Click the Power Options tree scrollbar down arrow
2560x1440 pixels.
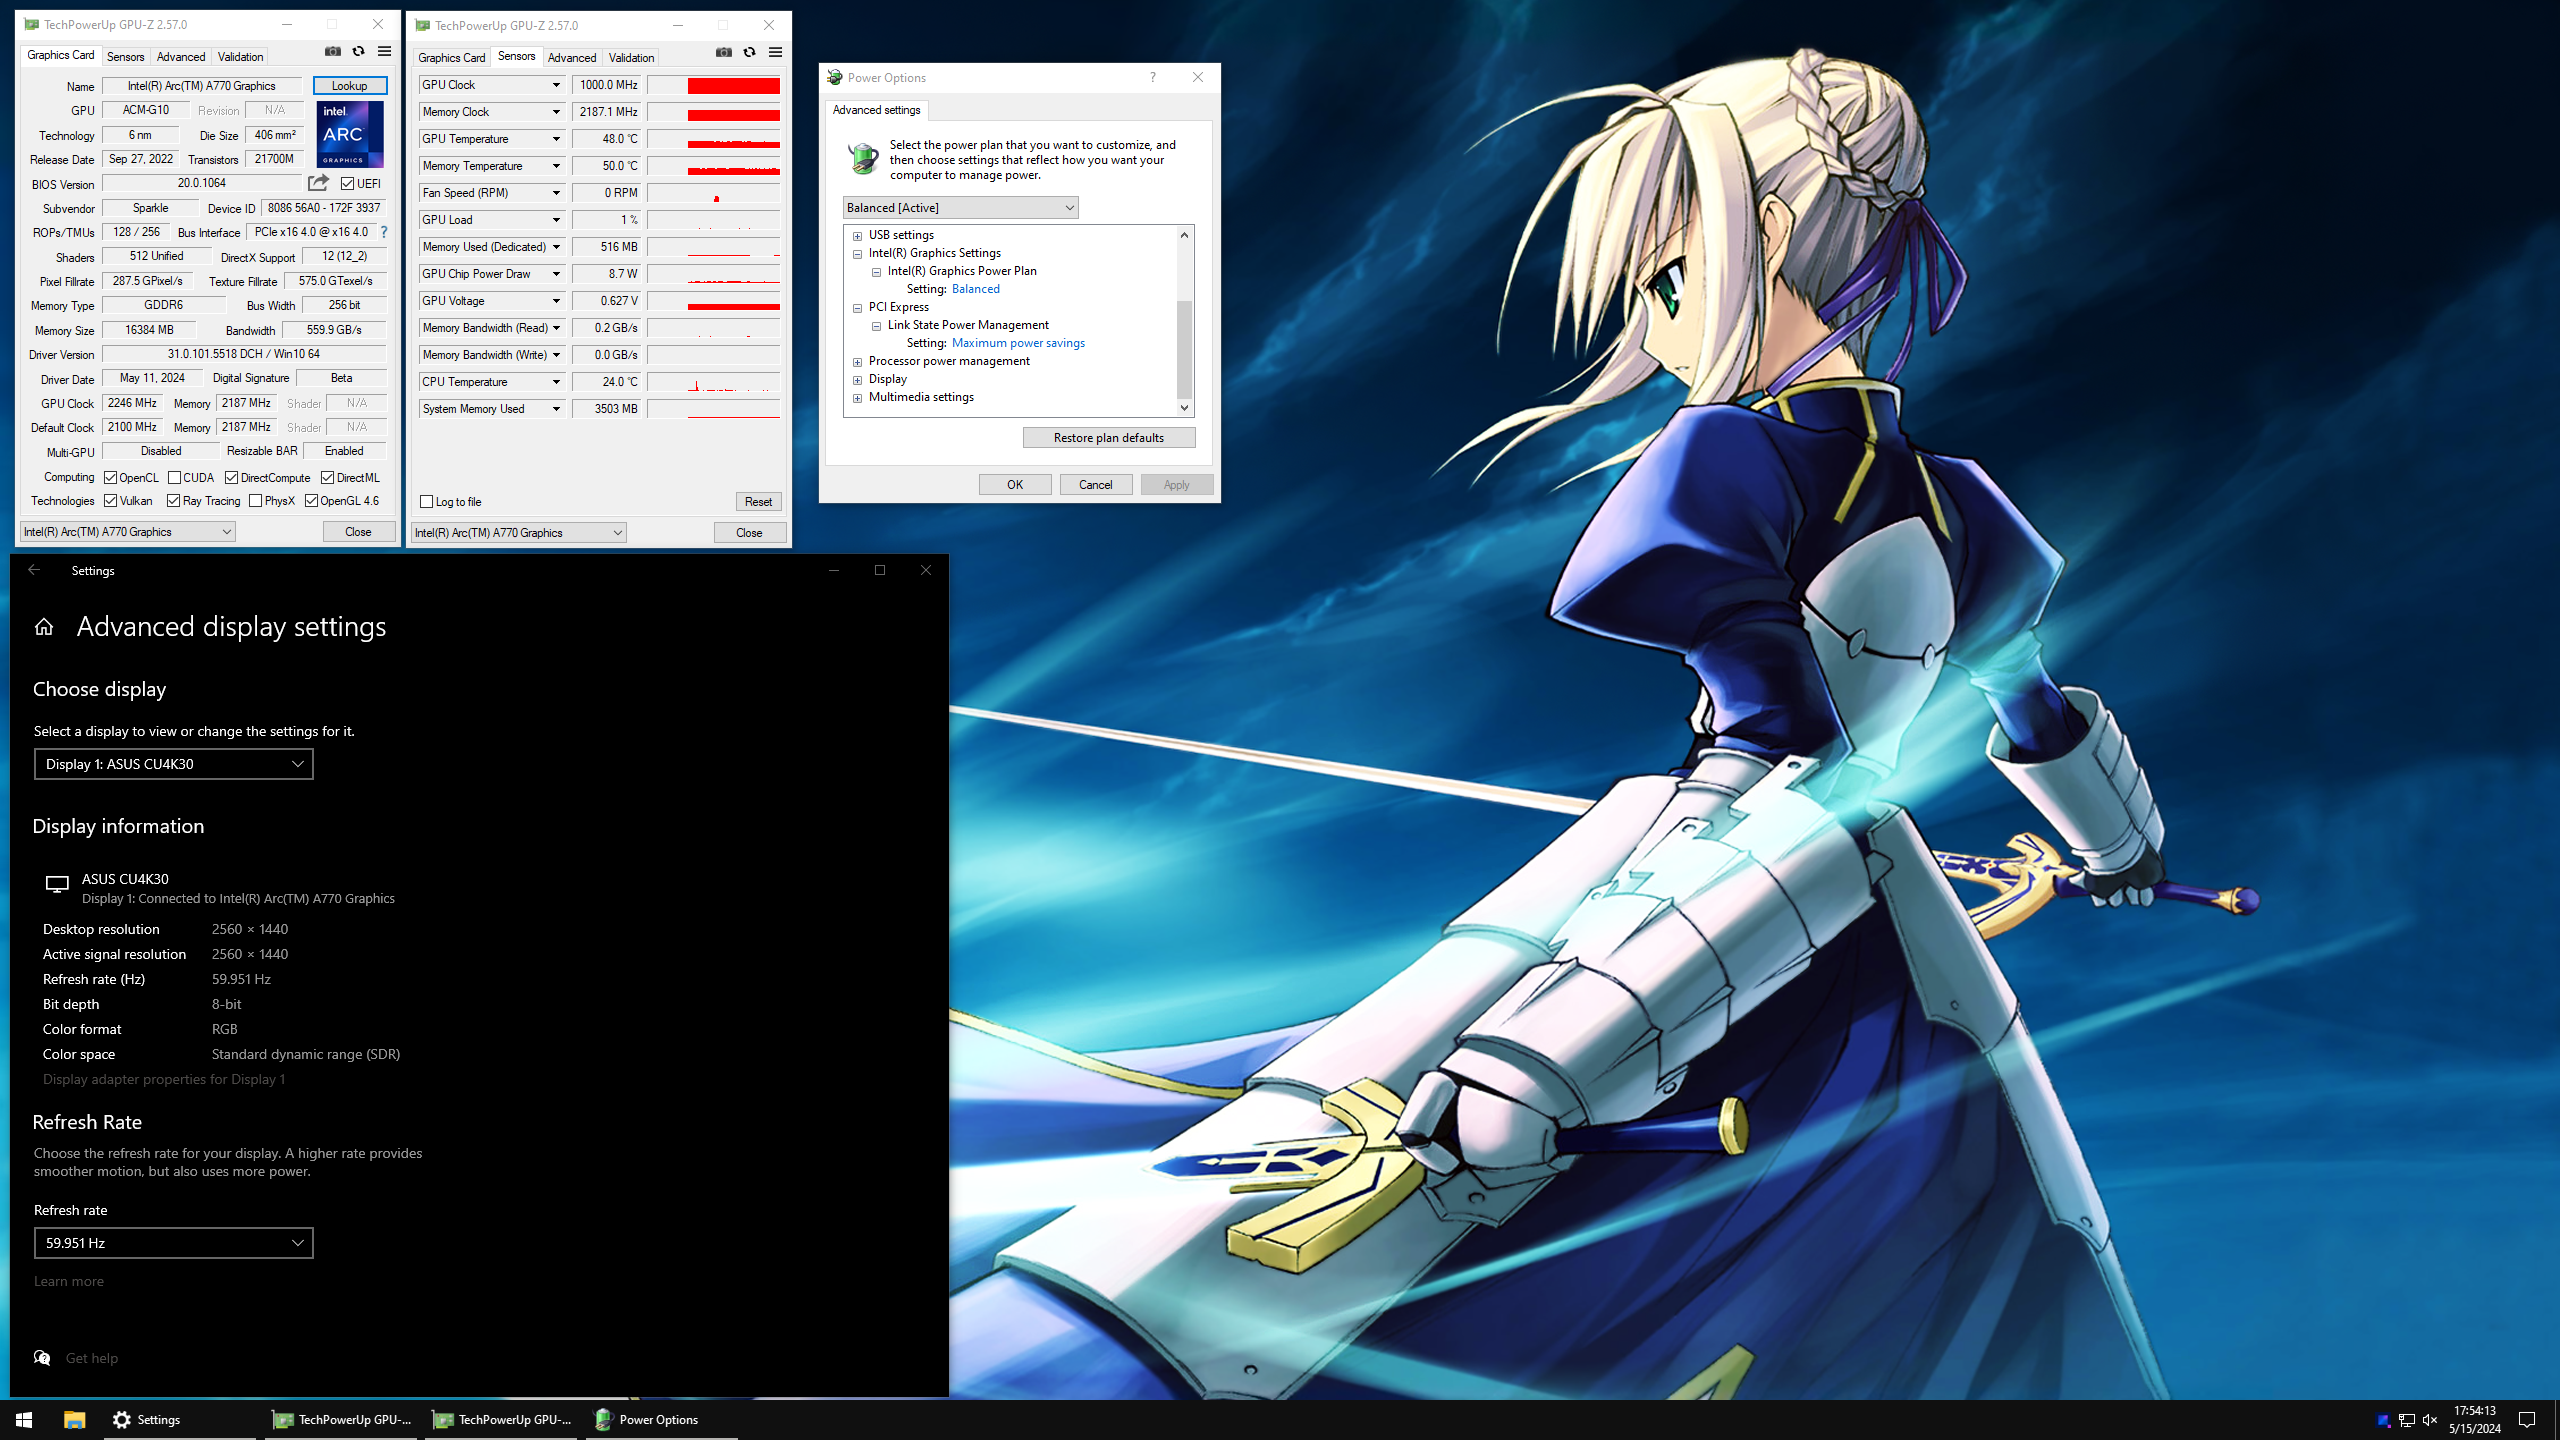click(x=1184, y=408)
